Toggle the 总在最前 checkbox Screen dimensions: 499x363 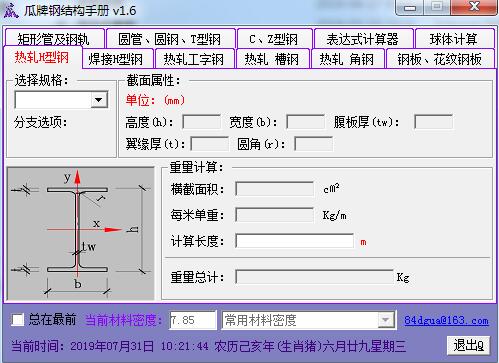click(17, 320)
